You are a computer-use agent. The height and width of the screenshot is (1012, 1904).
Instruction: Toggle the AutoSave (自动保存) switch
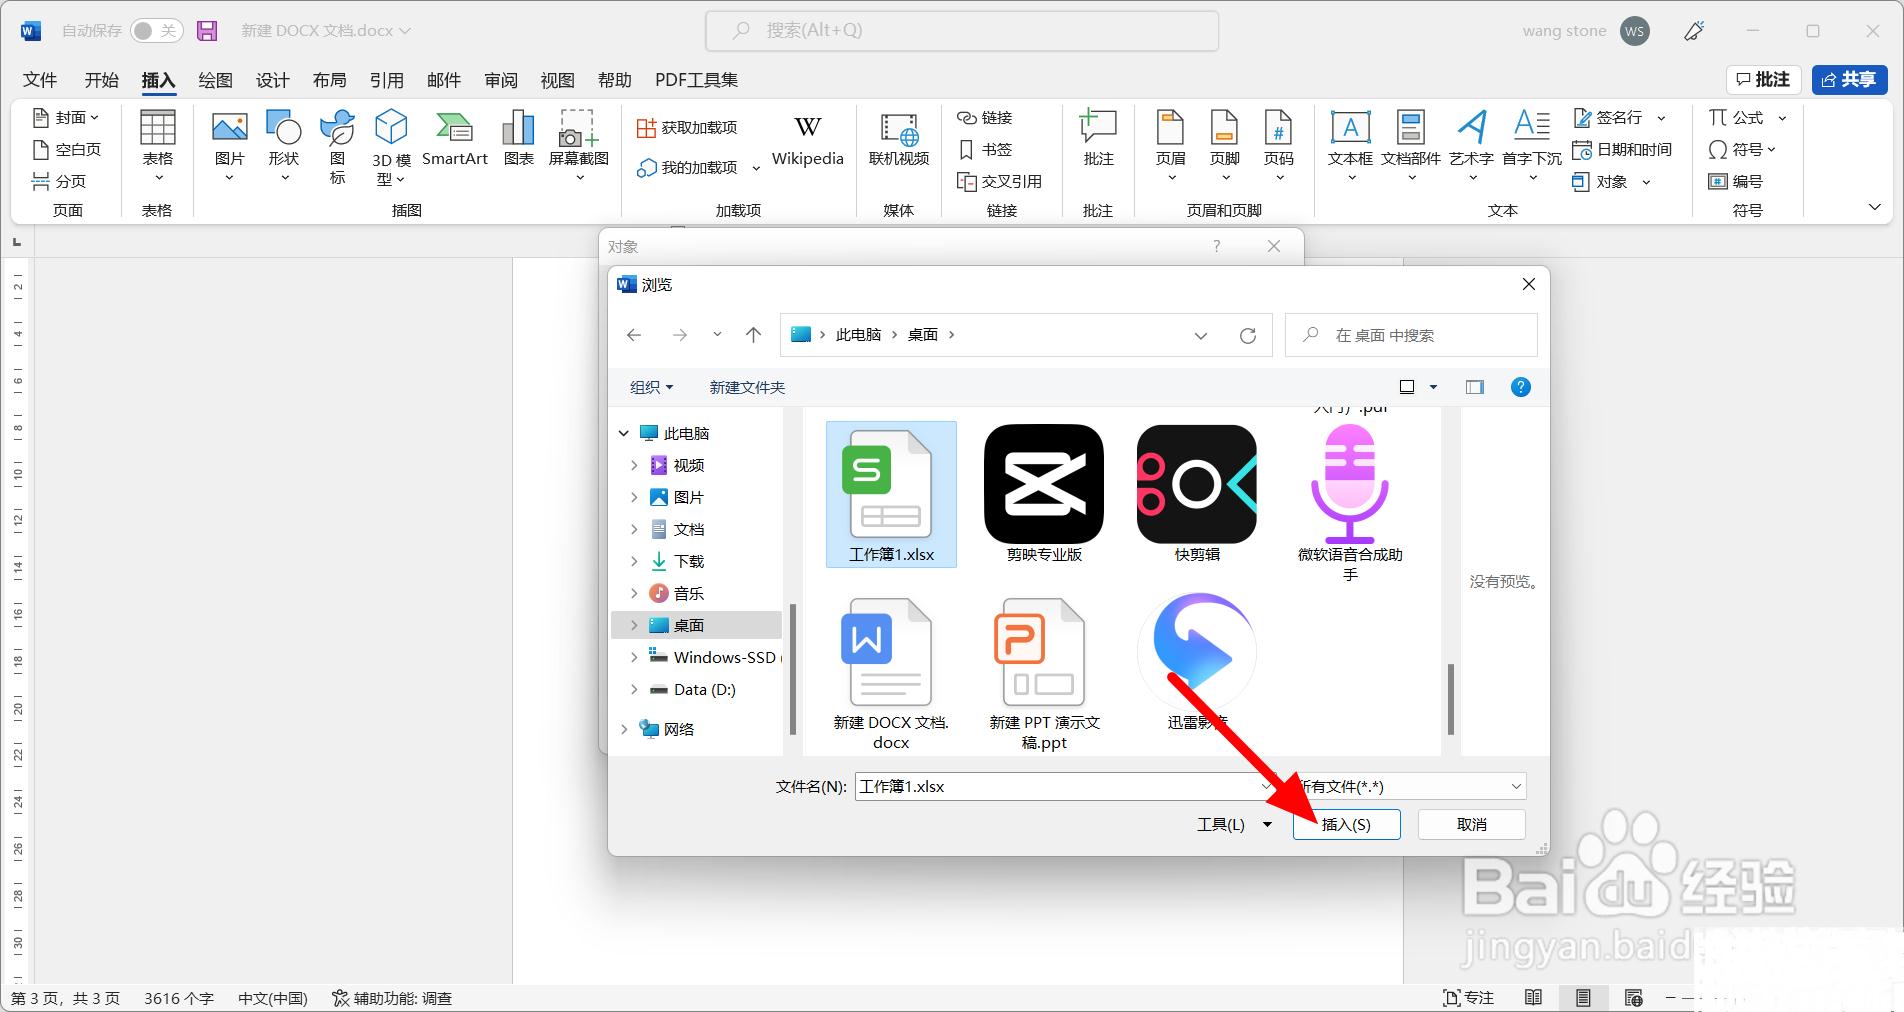pyautogui.click(x=156, y=31)
